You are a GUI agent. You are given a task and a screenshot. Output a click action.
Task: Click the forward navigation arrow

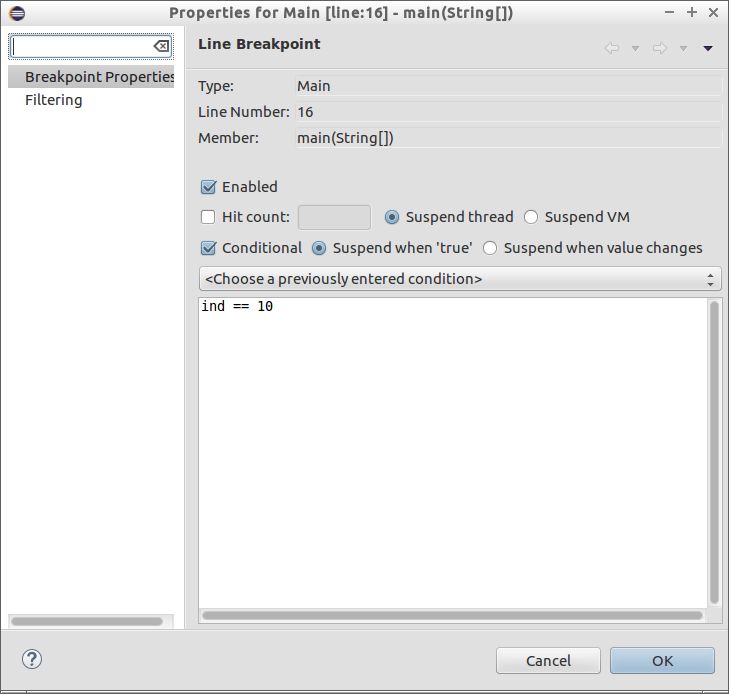659,48
